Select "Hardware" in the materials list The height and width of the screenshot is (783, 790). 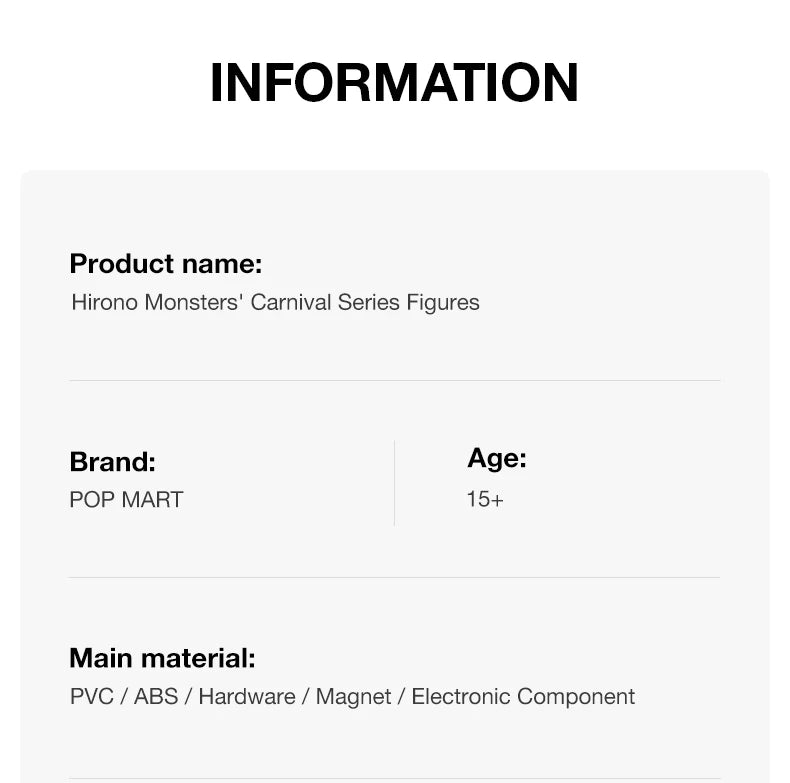click(x=247, y=696)
